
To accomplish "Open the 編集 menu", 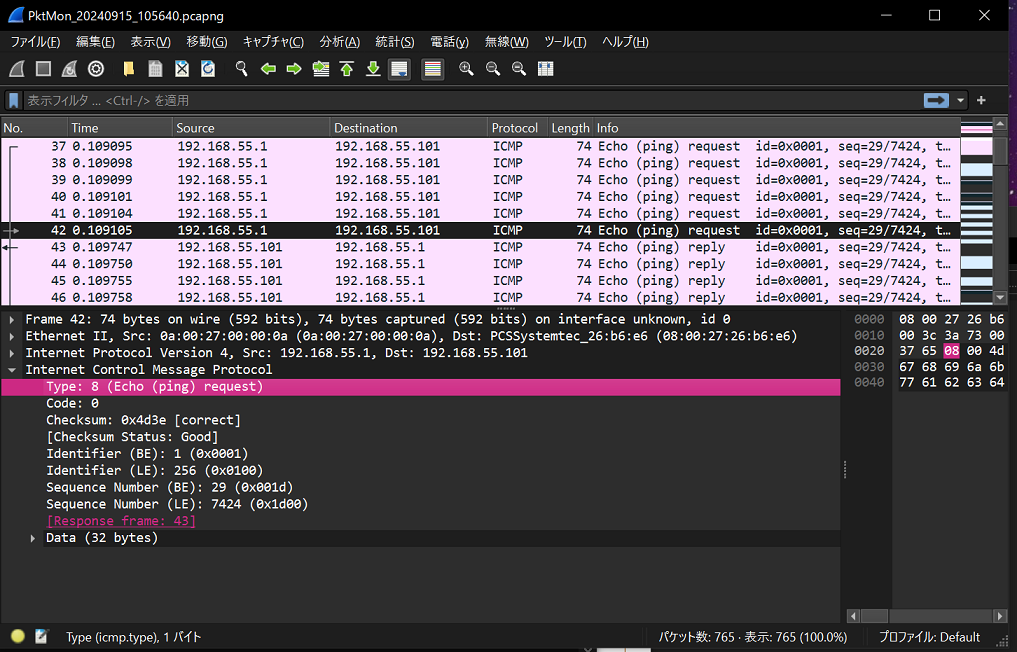I will (x=95, y=42).
